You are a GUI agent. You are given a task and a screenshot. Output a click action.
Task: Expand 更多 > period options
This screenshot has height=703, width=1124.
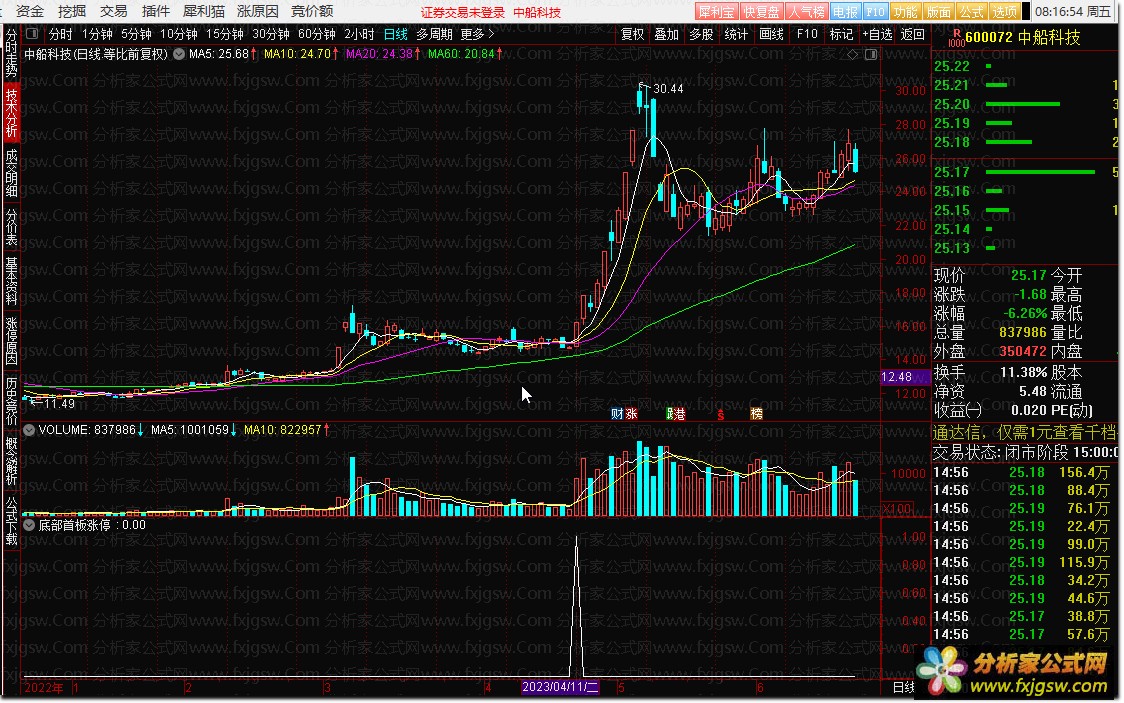pos(477,34)
